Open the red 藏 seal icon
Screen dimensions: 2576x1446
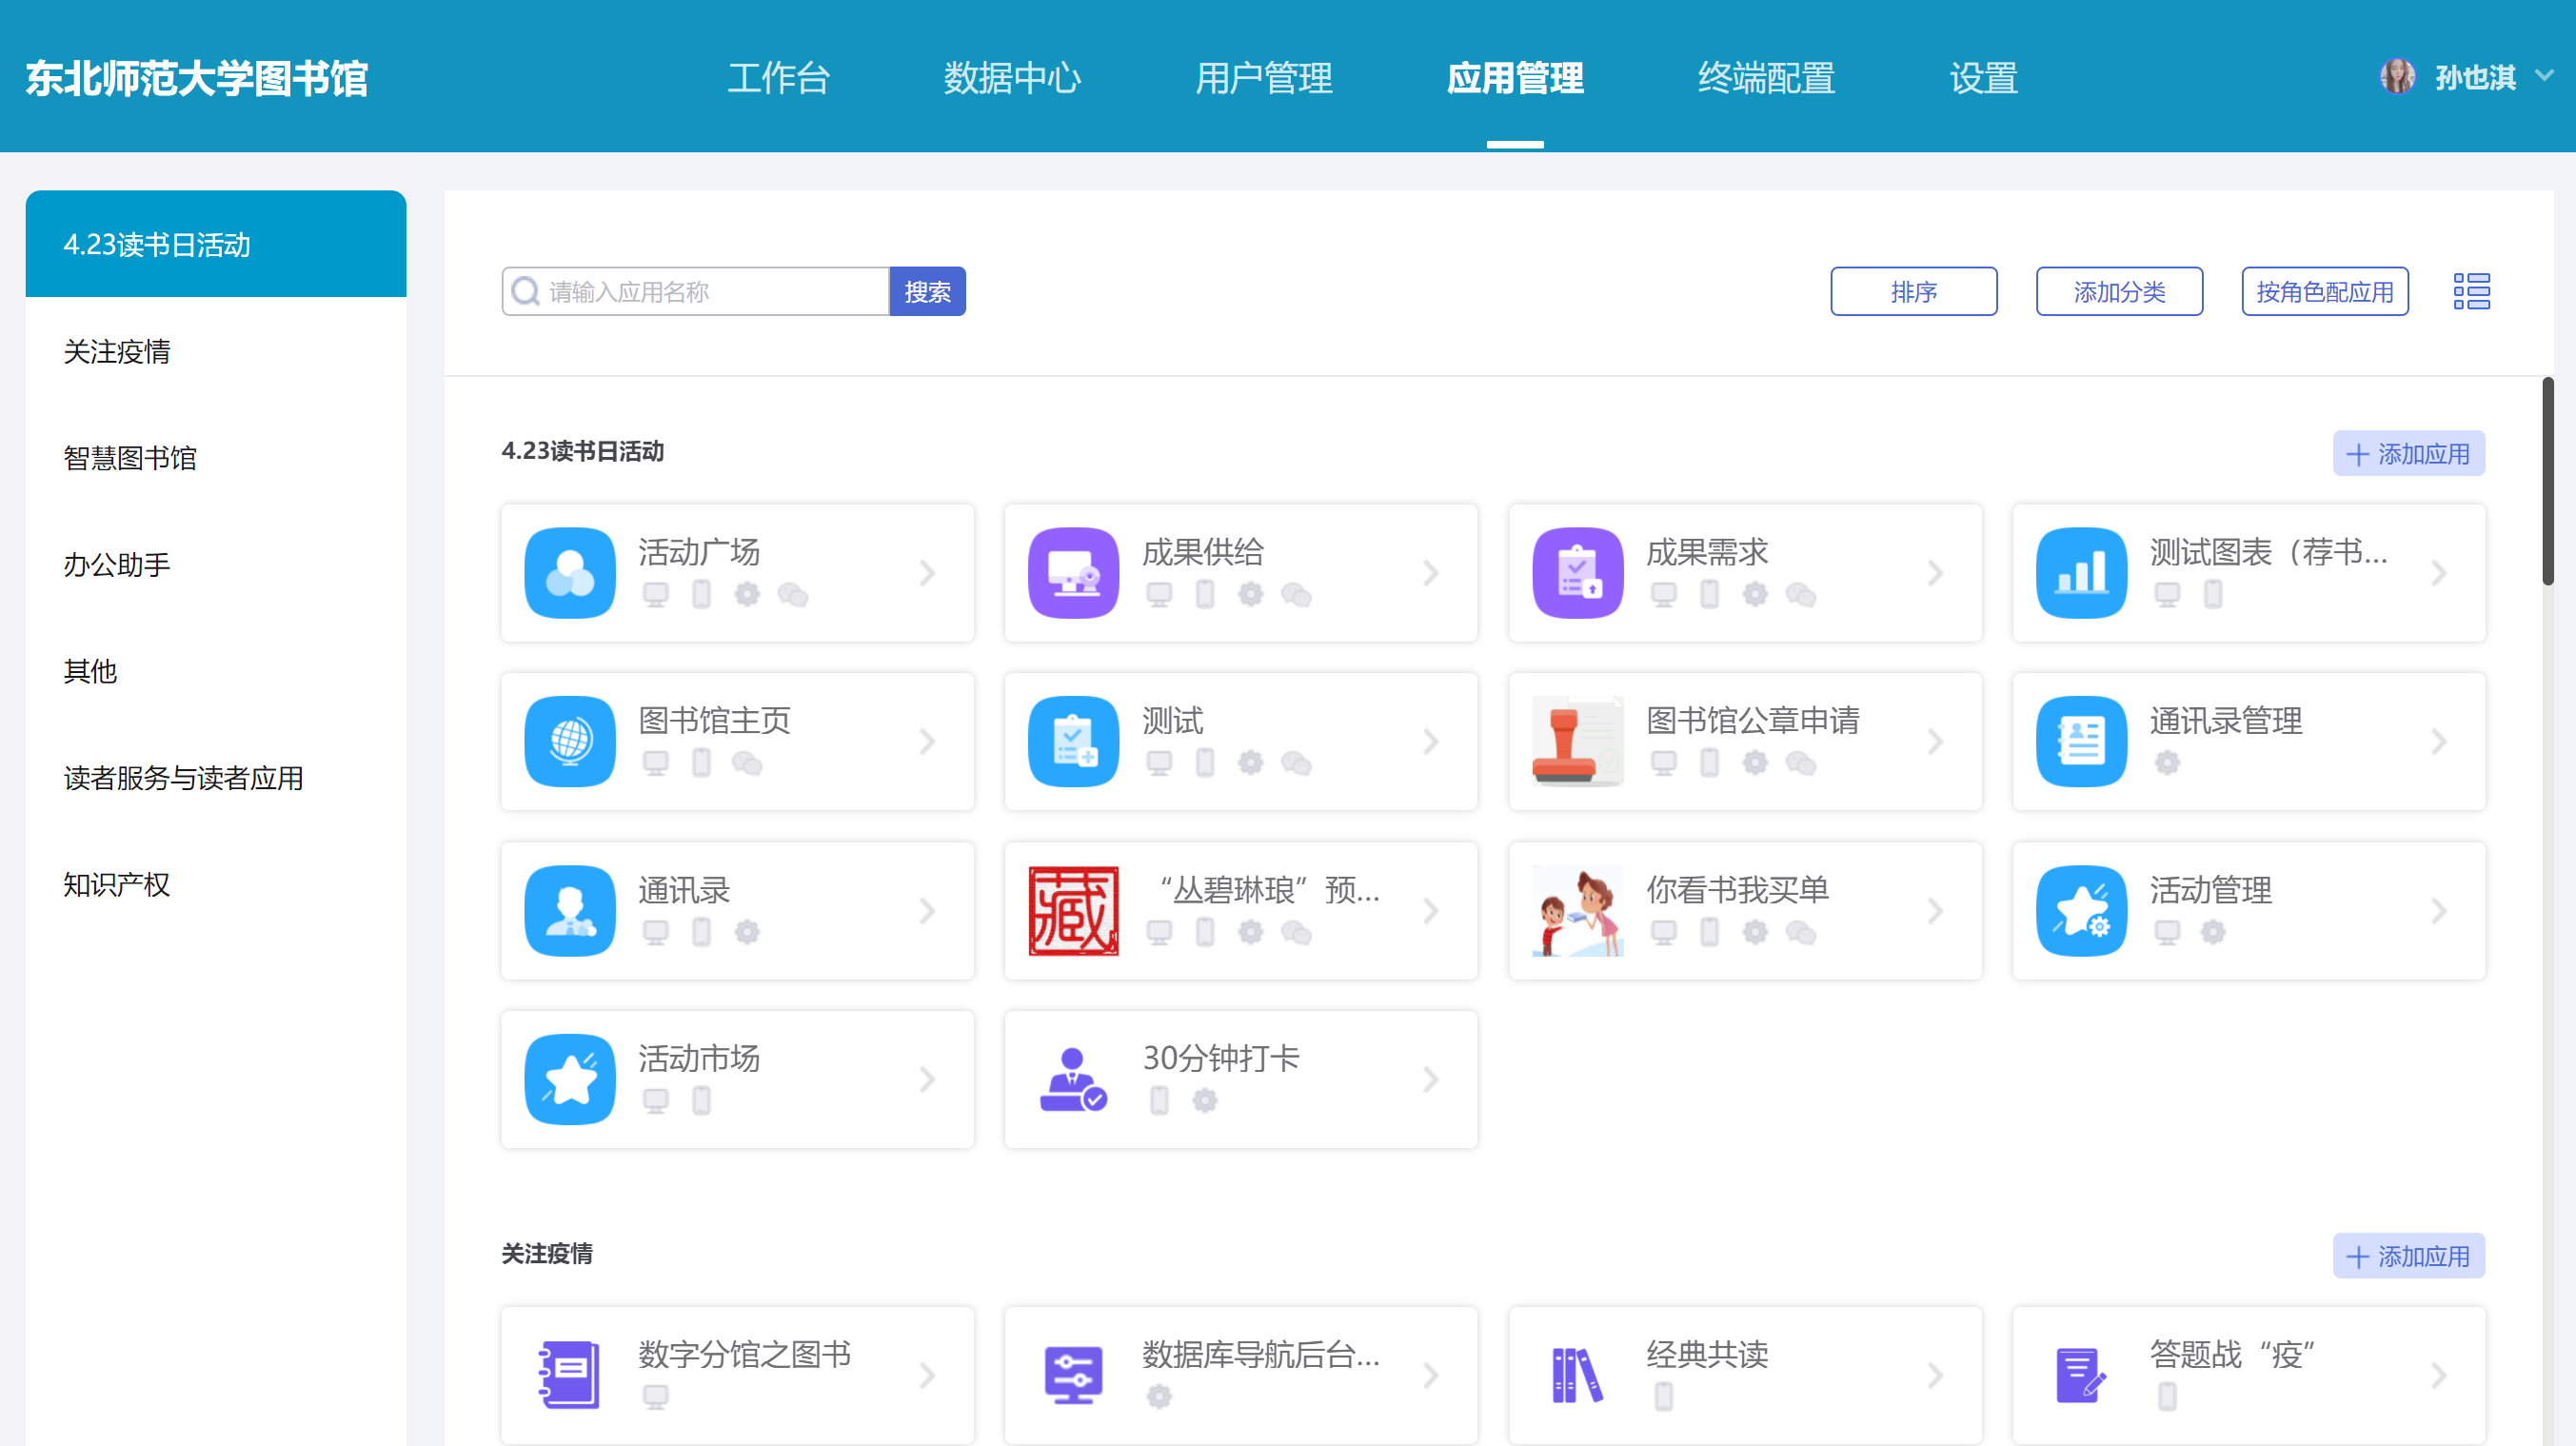[1073, 910]
